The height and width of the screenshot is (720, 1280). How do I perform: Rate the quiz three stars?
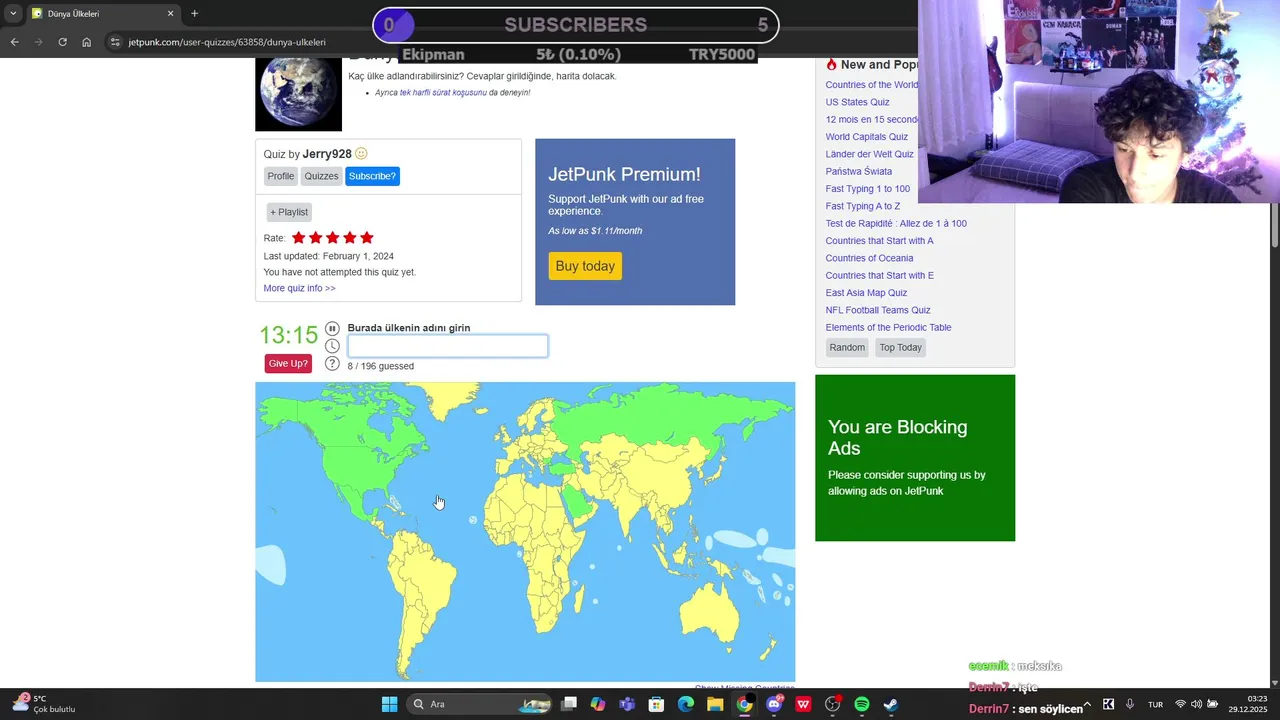(332, 238)
